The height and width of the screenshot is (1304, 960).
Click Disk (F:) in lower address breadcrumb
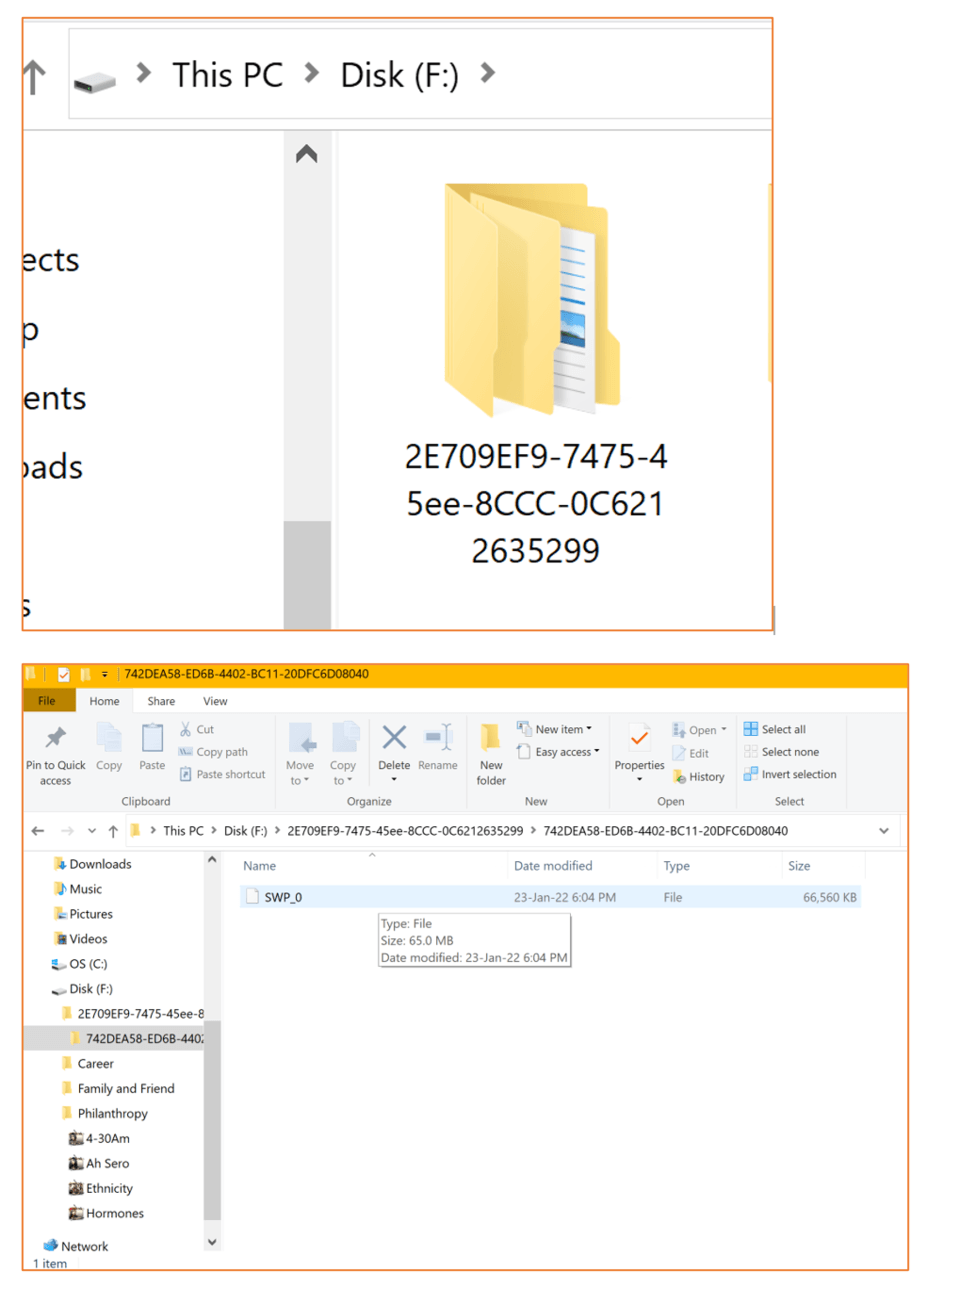246,831
